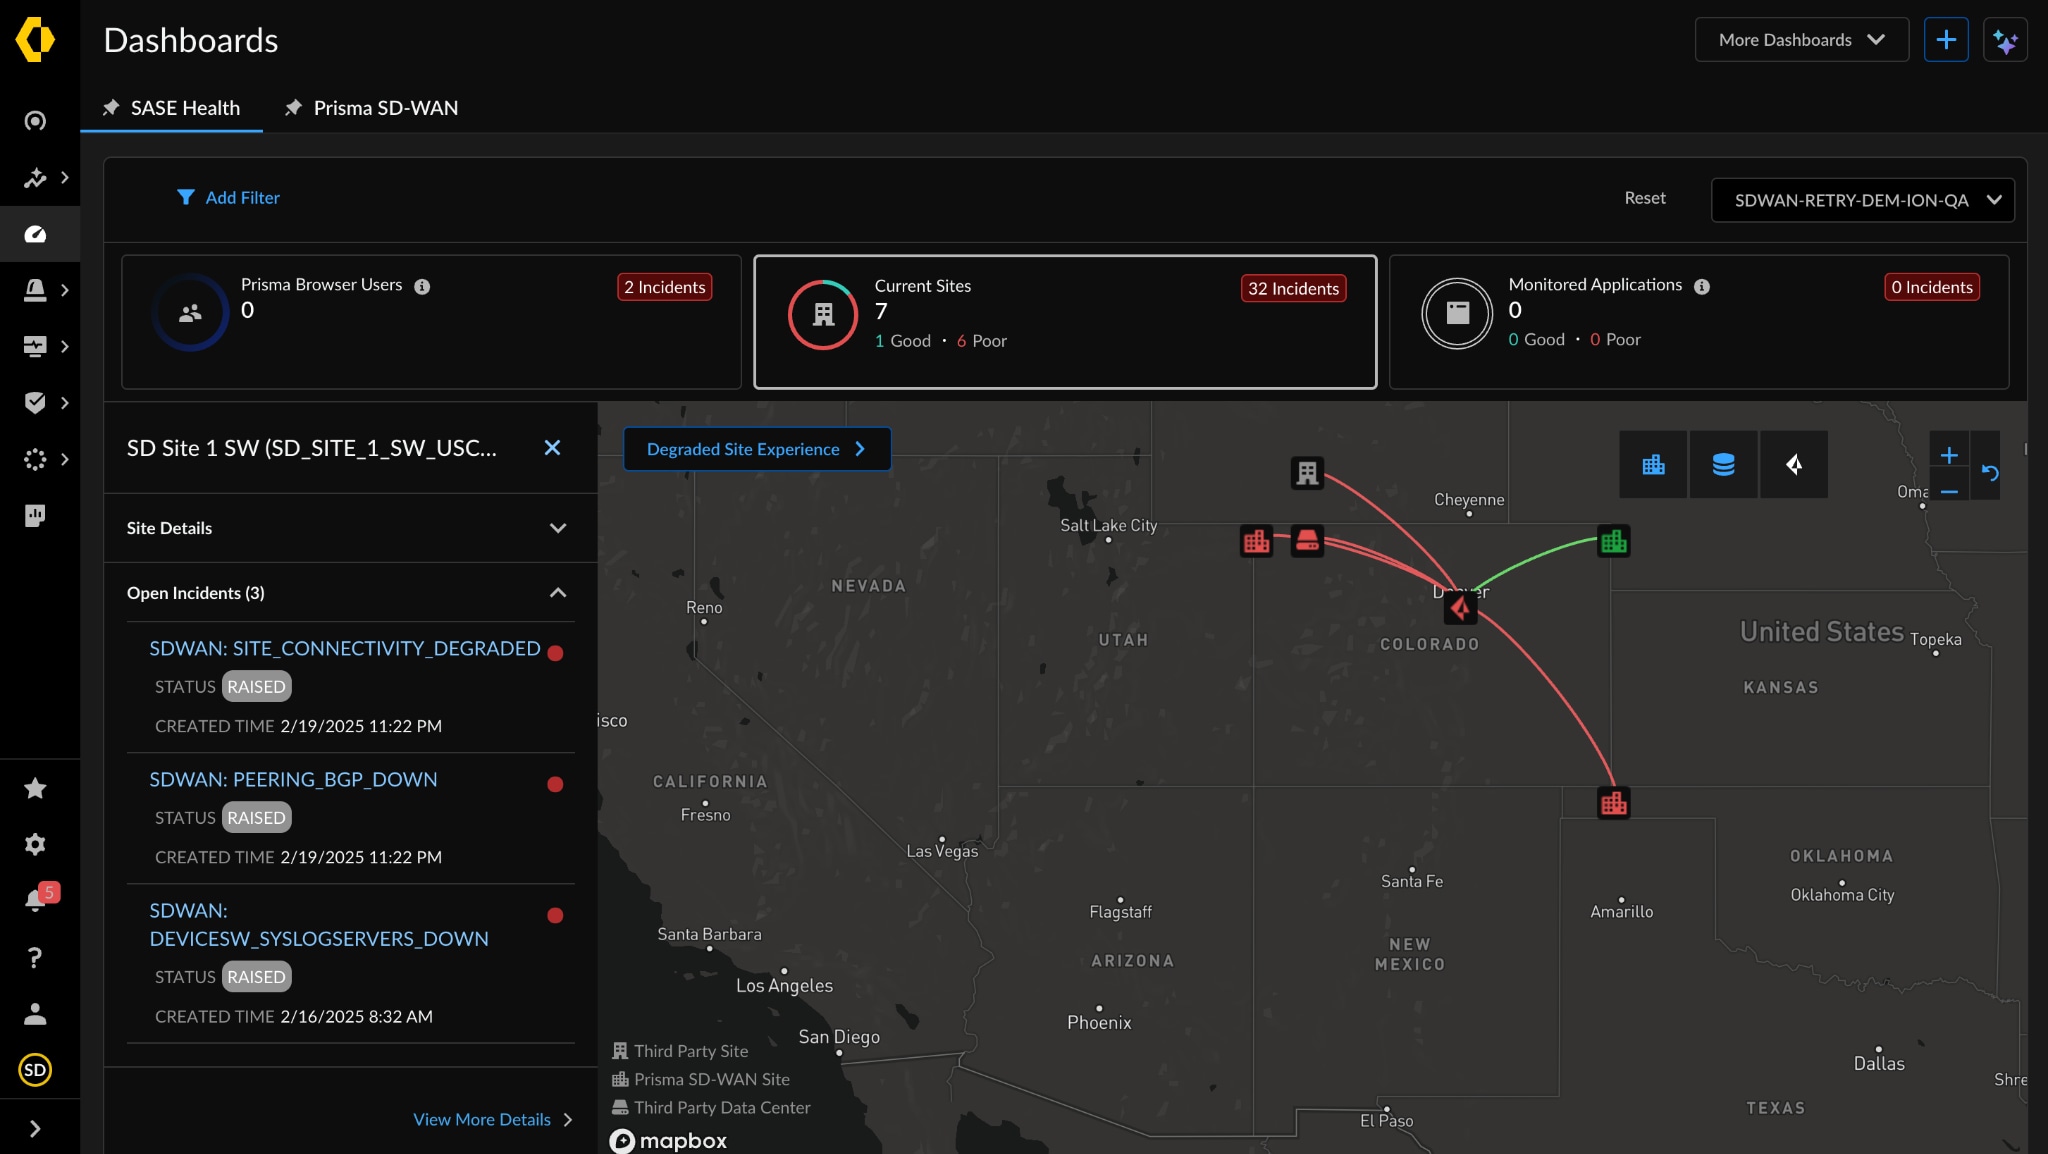
Task: Select the Monitor icon at sidebar top
Action: (x=37, y=120)
